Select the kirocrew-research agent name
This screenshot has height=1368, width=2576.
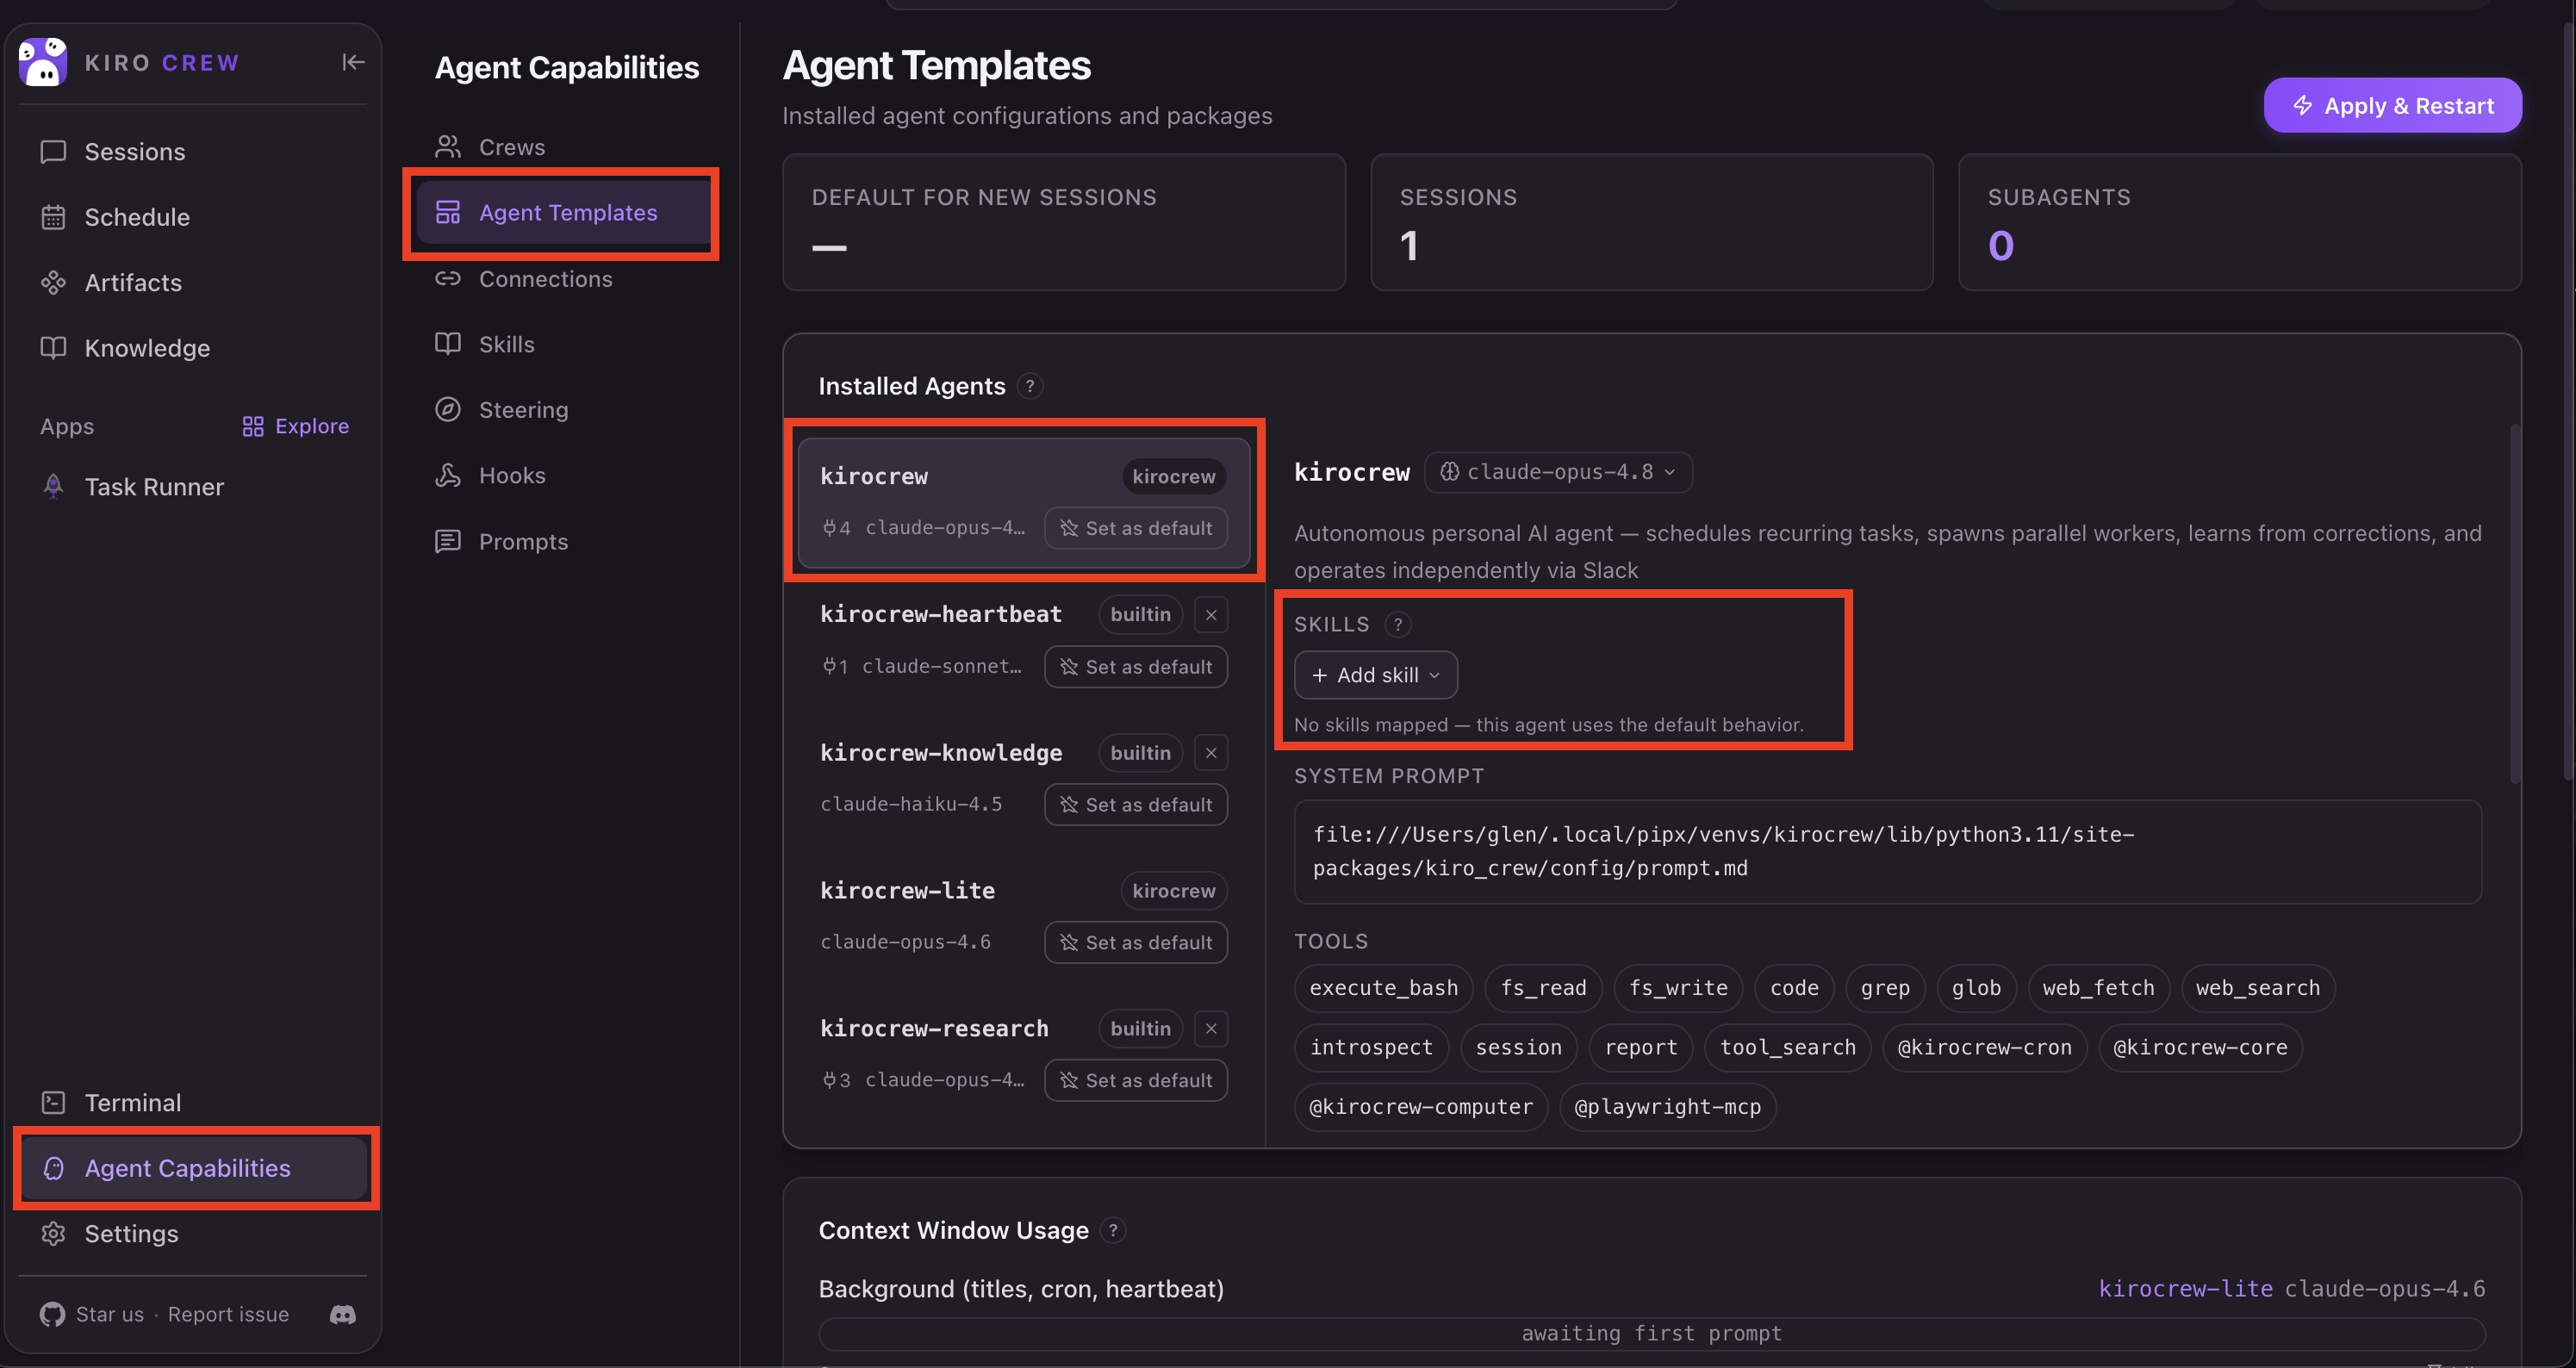(x=934, y=1029)
